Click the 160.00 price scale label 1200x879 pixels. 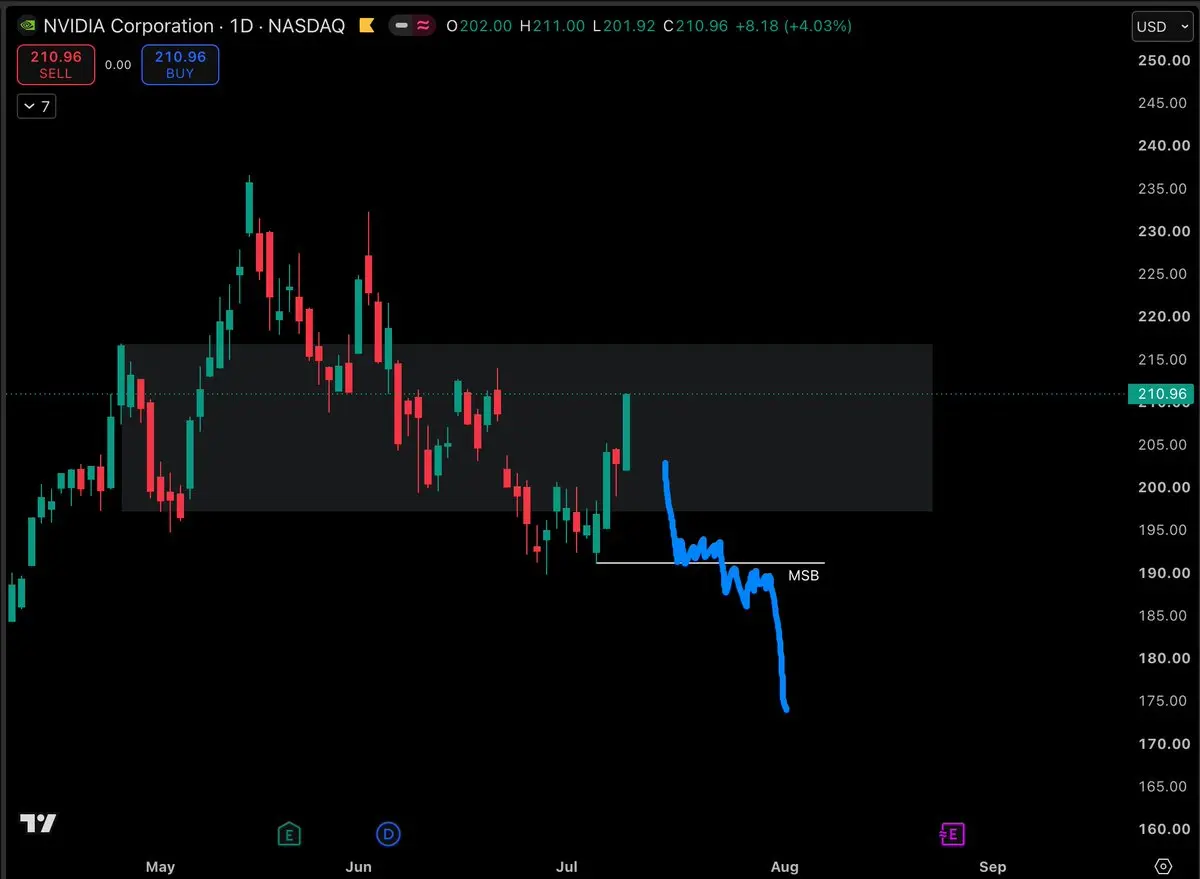pos(1162,830)
